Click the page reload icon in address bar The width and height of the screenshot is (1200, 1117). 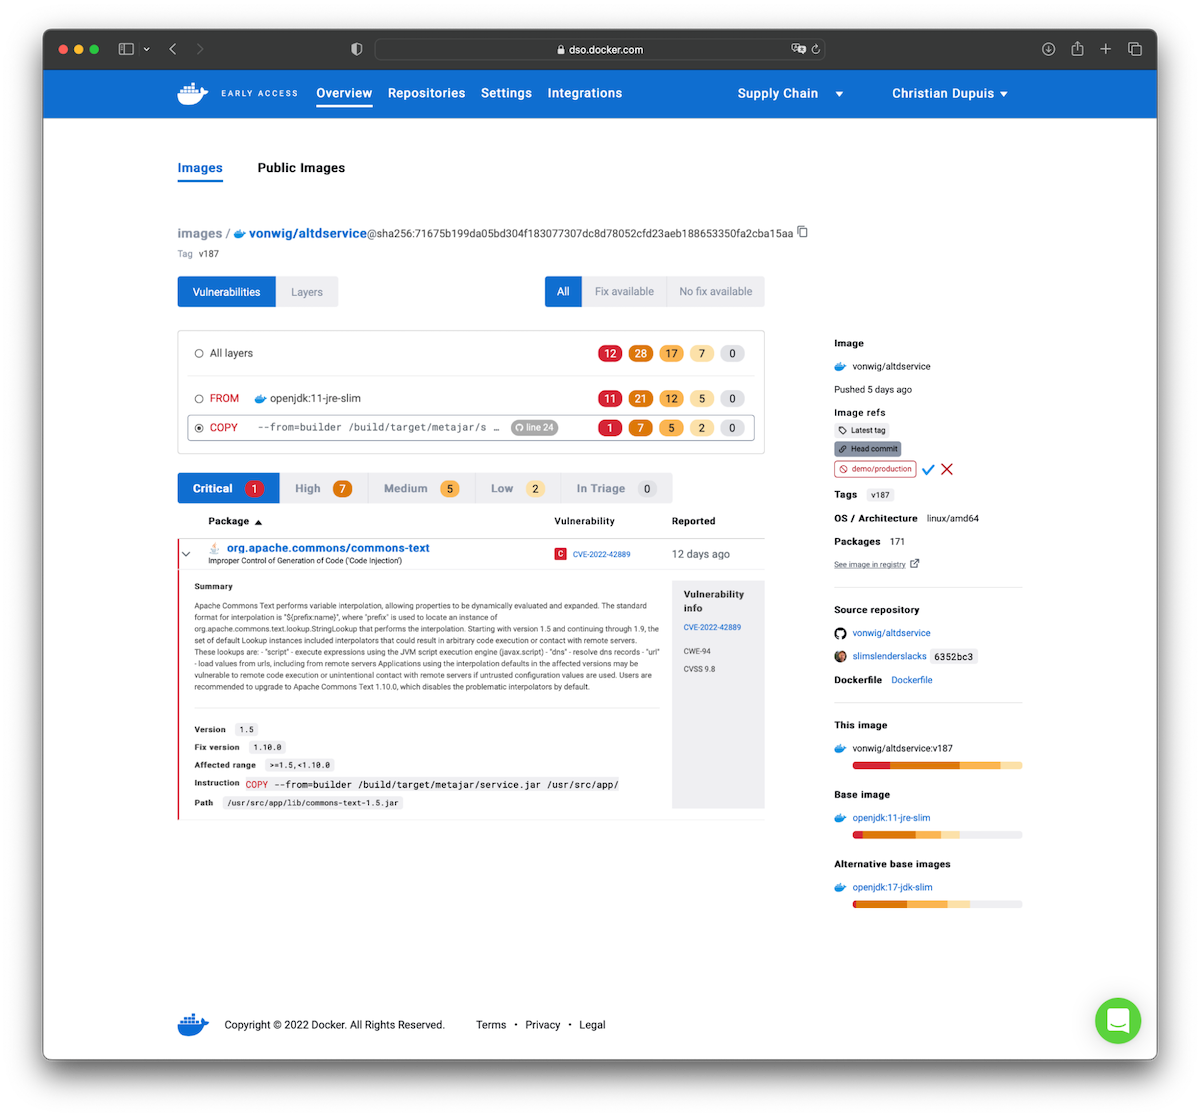[x=816, y=49]
